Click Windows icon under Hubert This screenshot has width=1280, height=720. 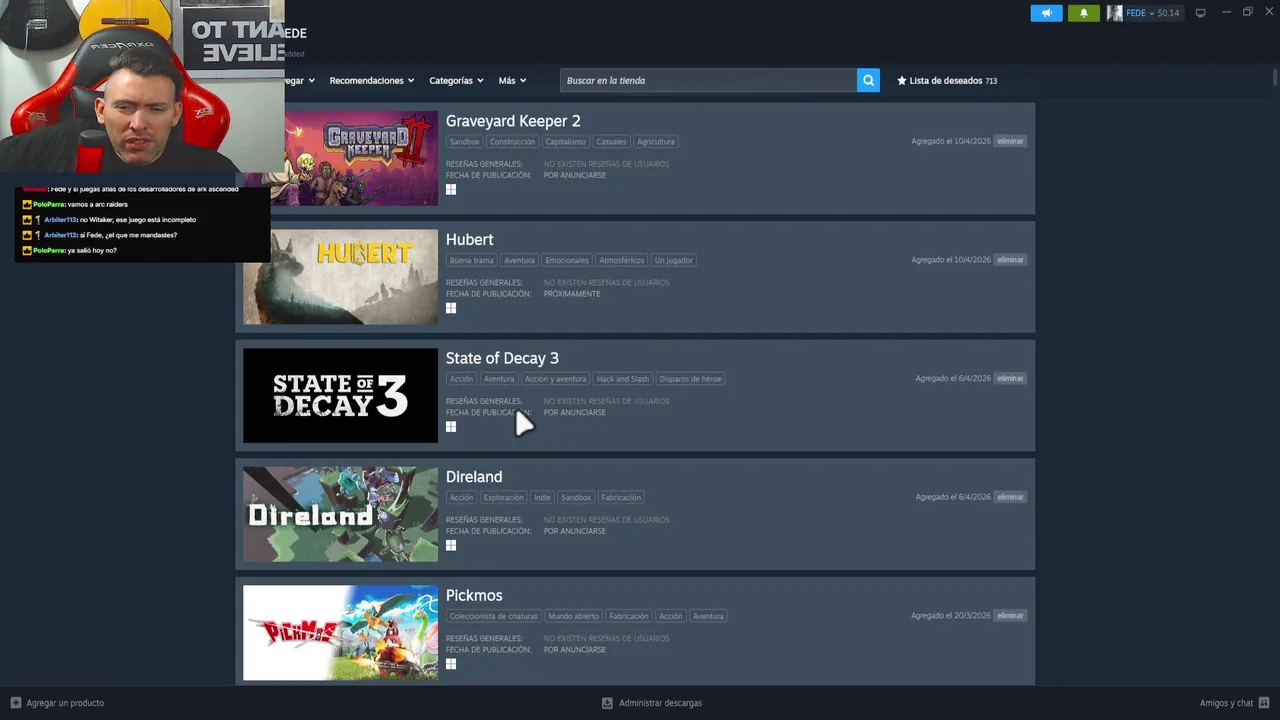click(451, 308)
